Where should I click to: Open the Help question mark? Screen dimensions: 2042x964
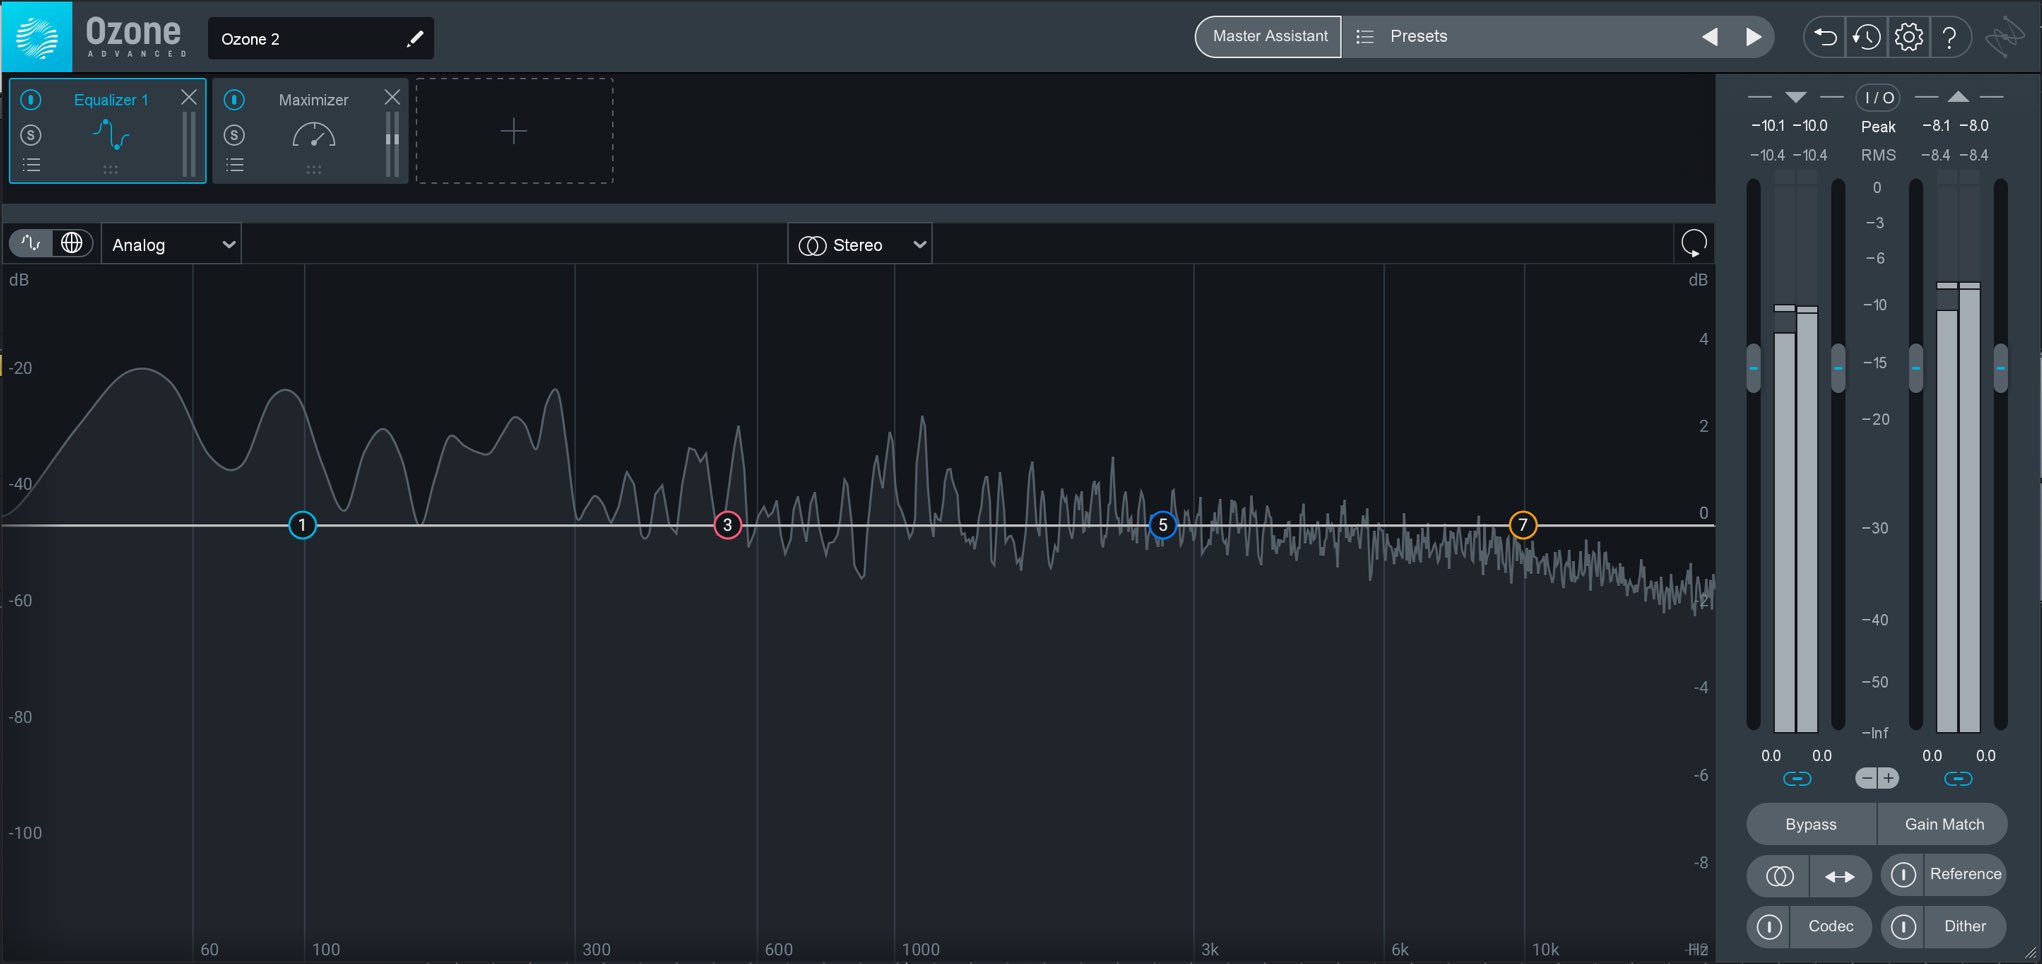coord(1949,38)
